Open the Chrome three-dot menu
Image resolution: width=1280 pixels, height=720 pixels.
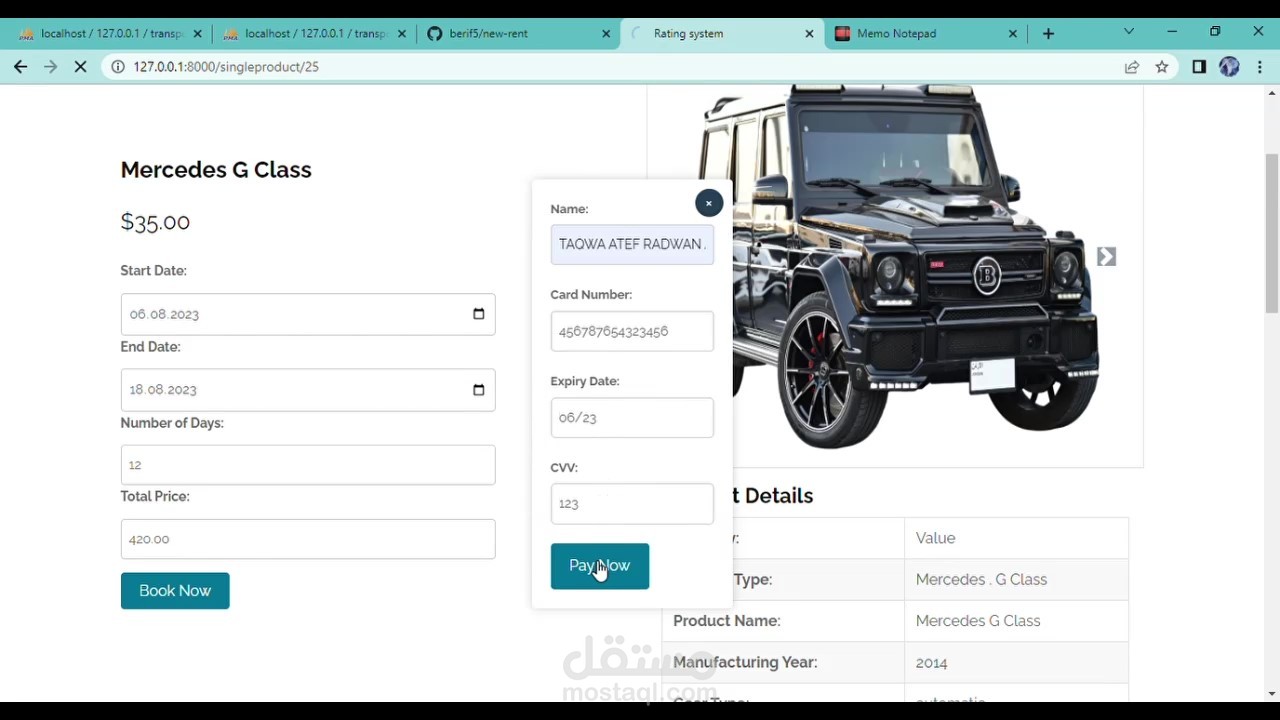click(x=1259, y=67)
